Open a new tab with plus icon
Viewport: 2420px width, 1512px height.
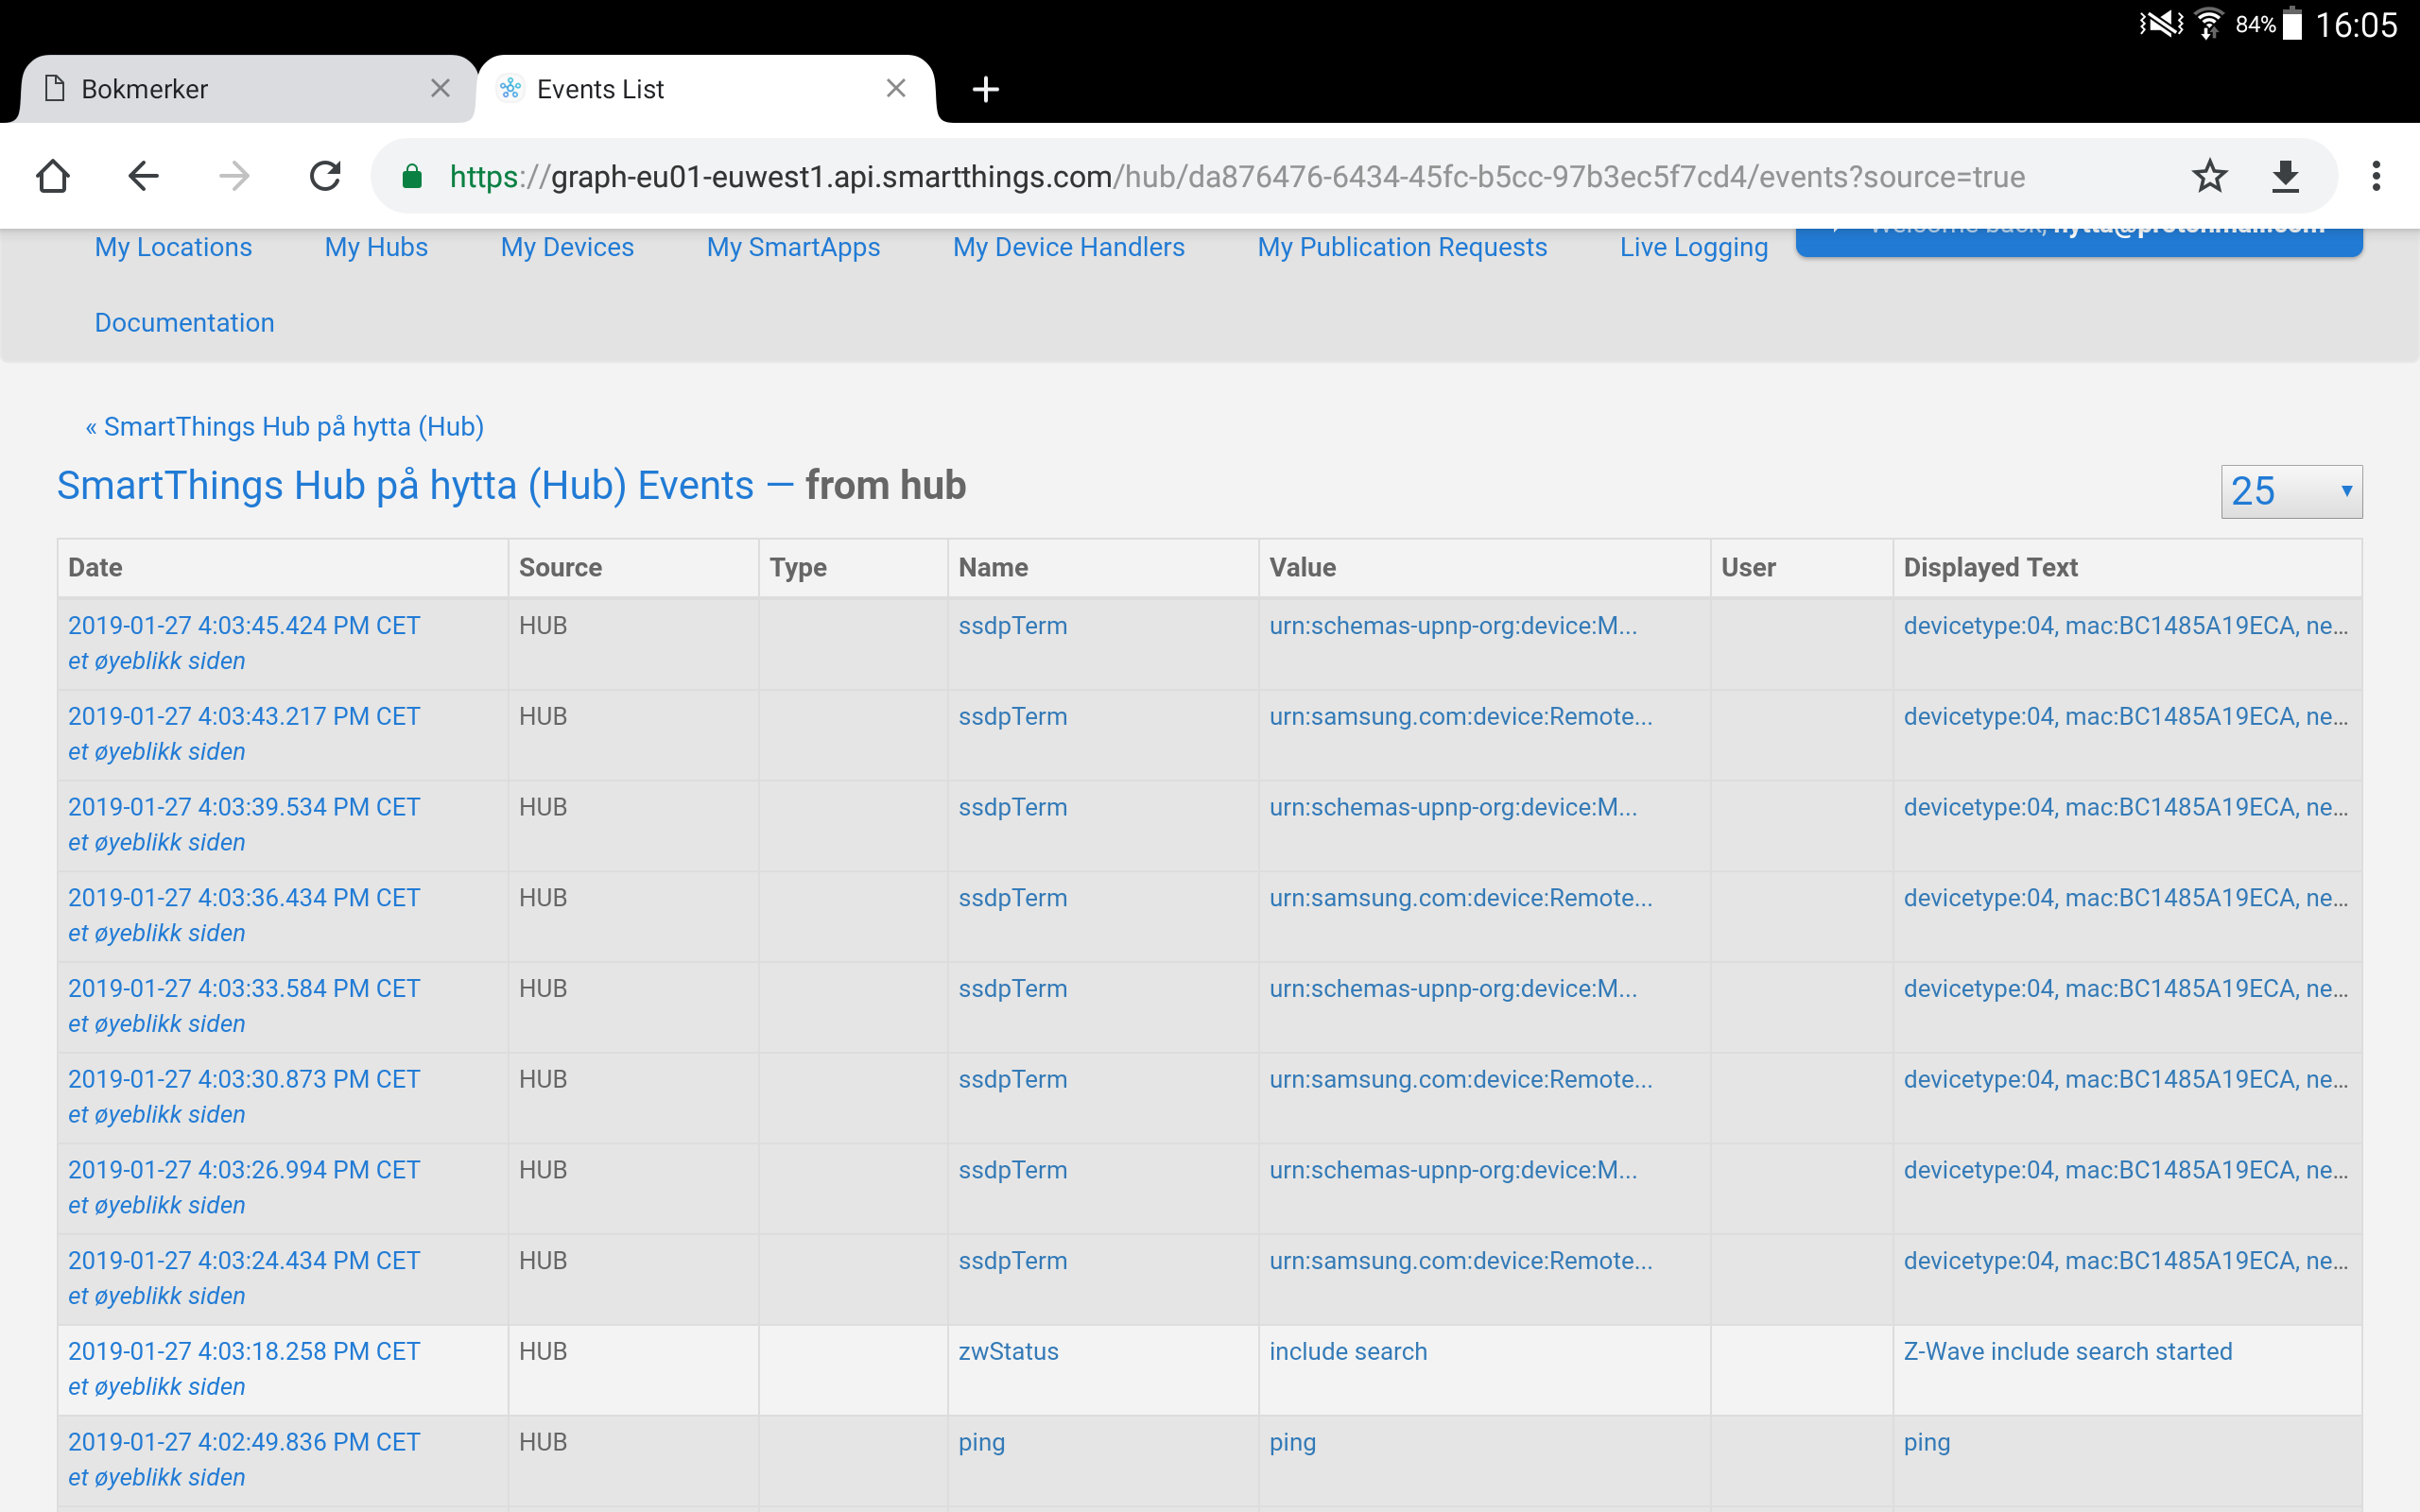click(x=985, y=89)
